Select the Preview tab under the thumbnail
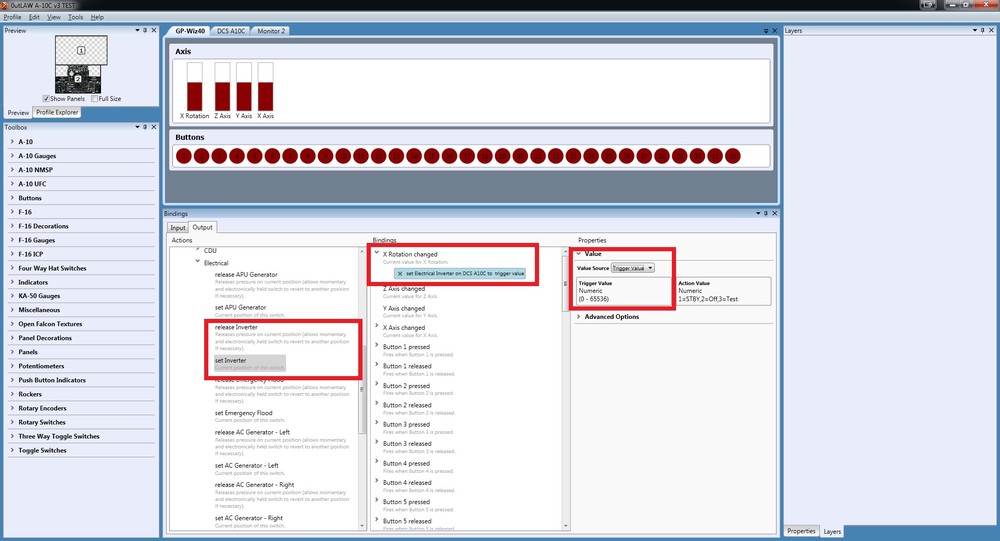Image resolution: width=1000 pixels, height=541 pixels. pyautogui.click(x=18, y=112)
